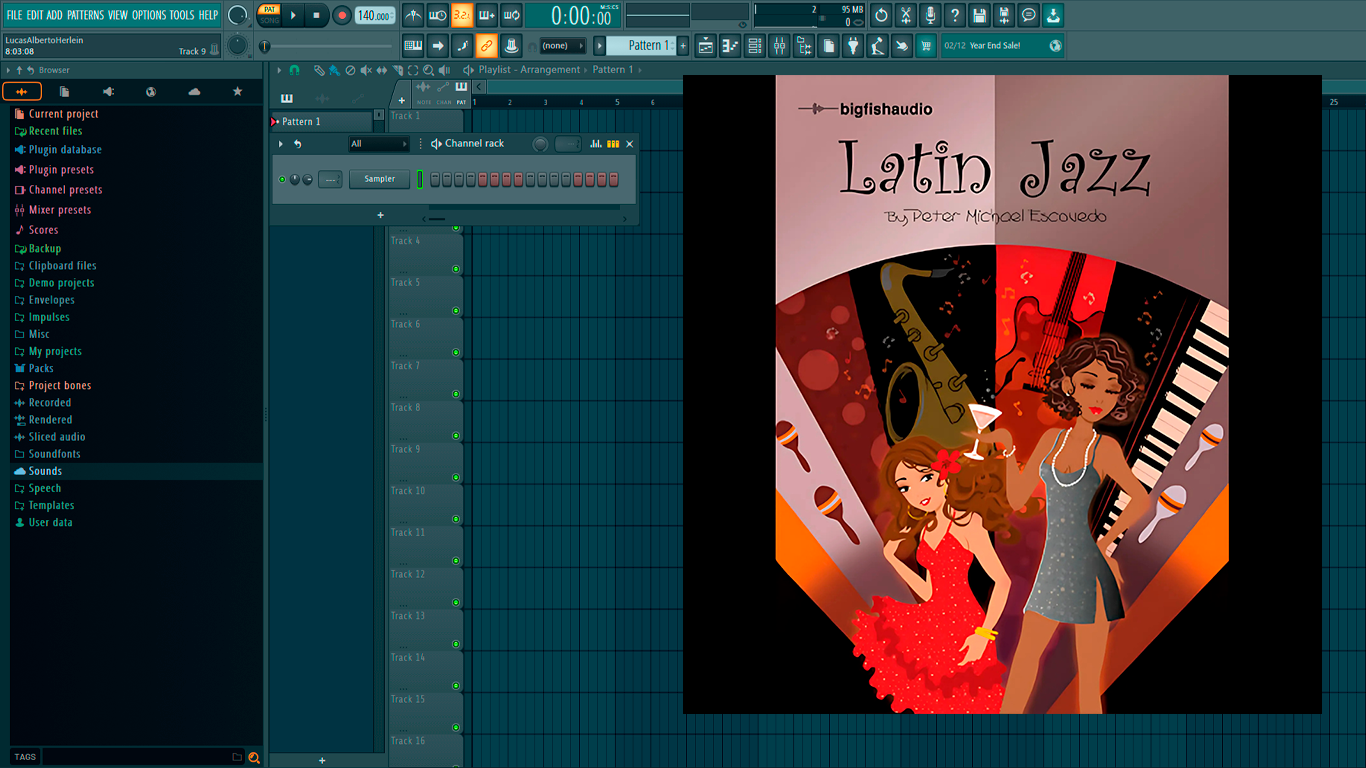This screenshot has height=768, width=1366.
Task: Start playback with Play button
Action: pos(293,15)
